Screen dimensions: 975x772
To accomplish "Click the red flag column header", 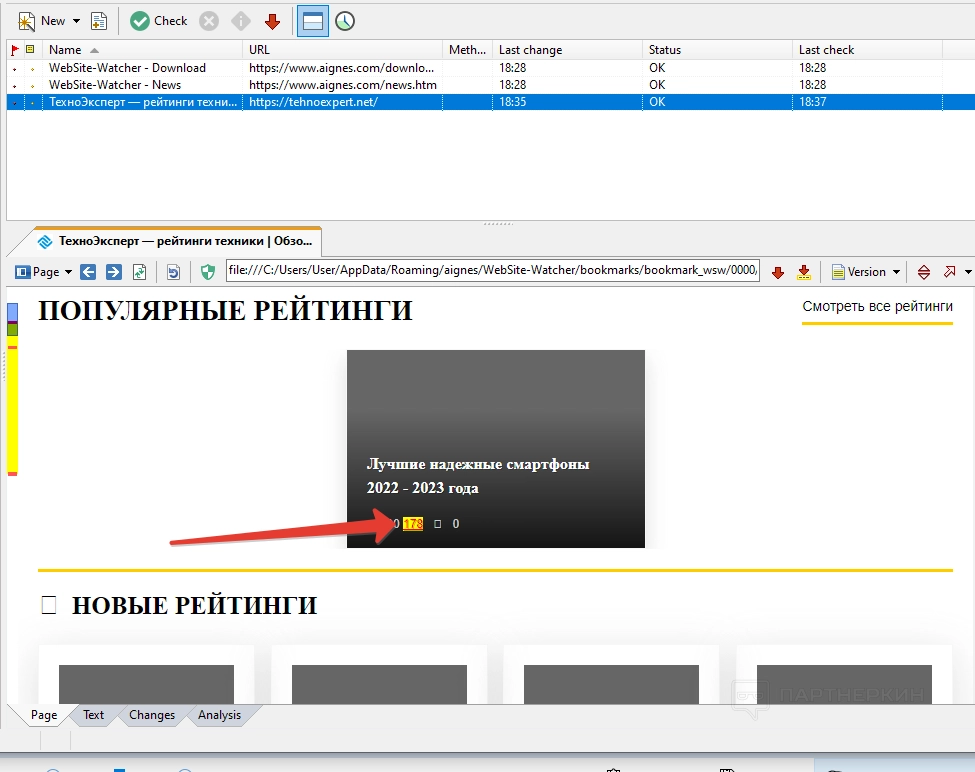I will point(15,50).
